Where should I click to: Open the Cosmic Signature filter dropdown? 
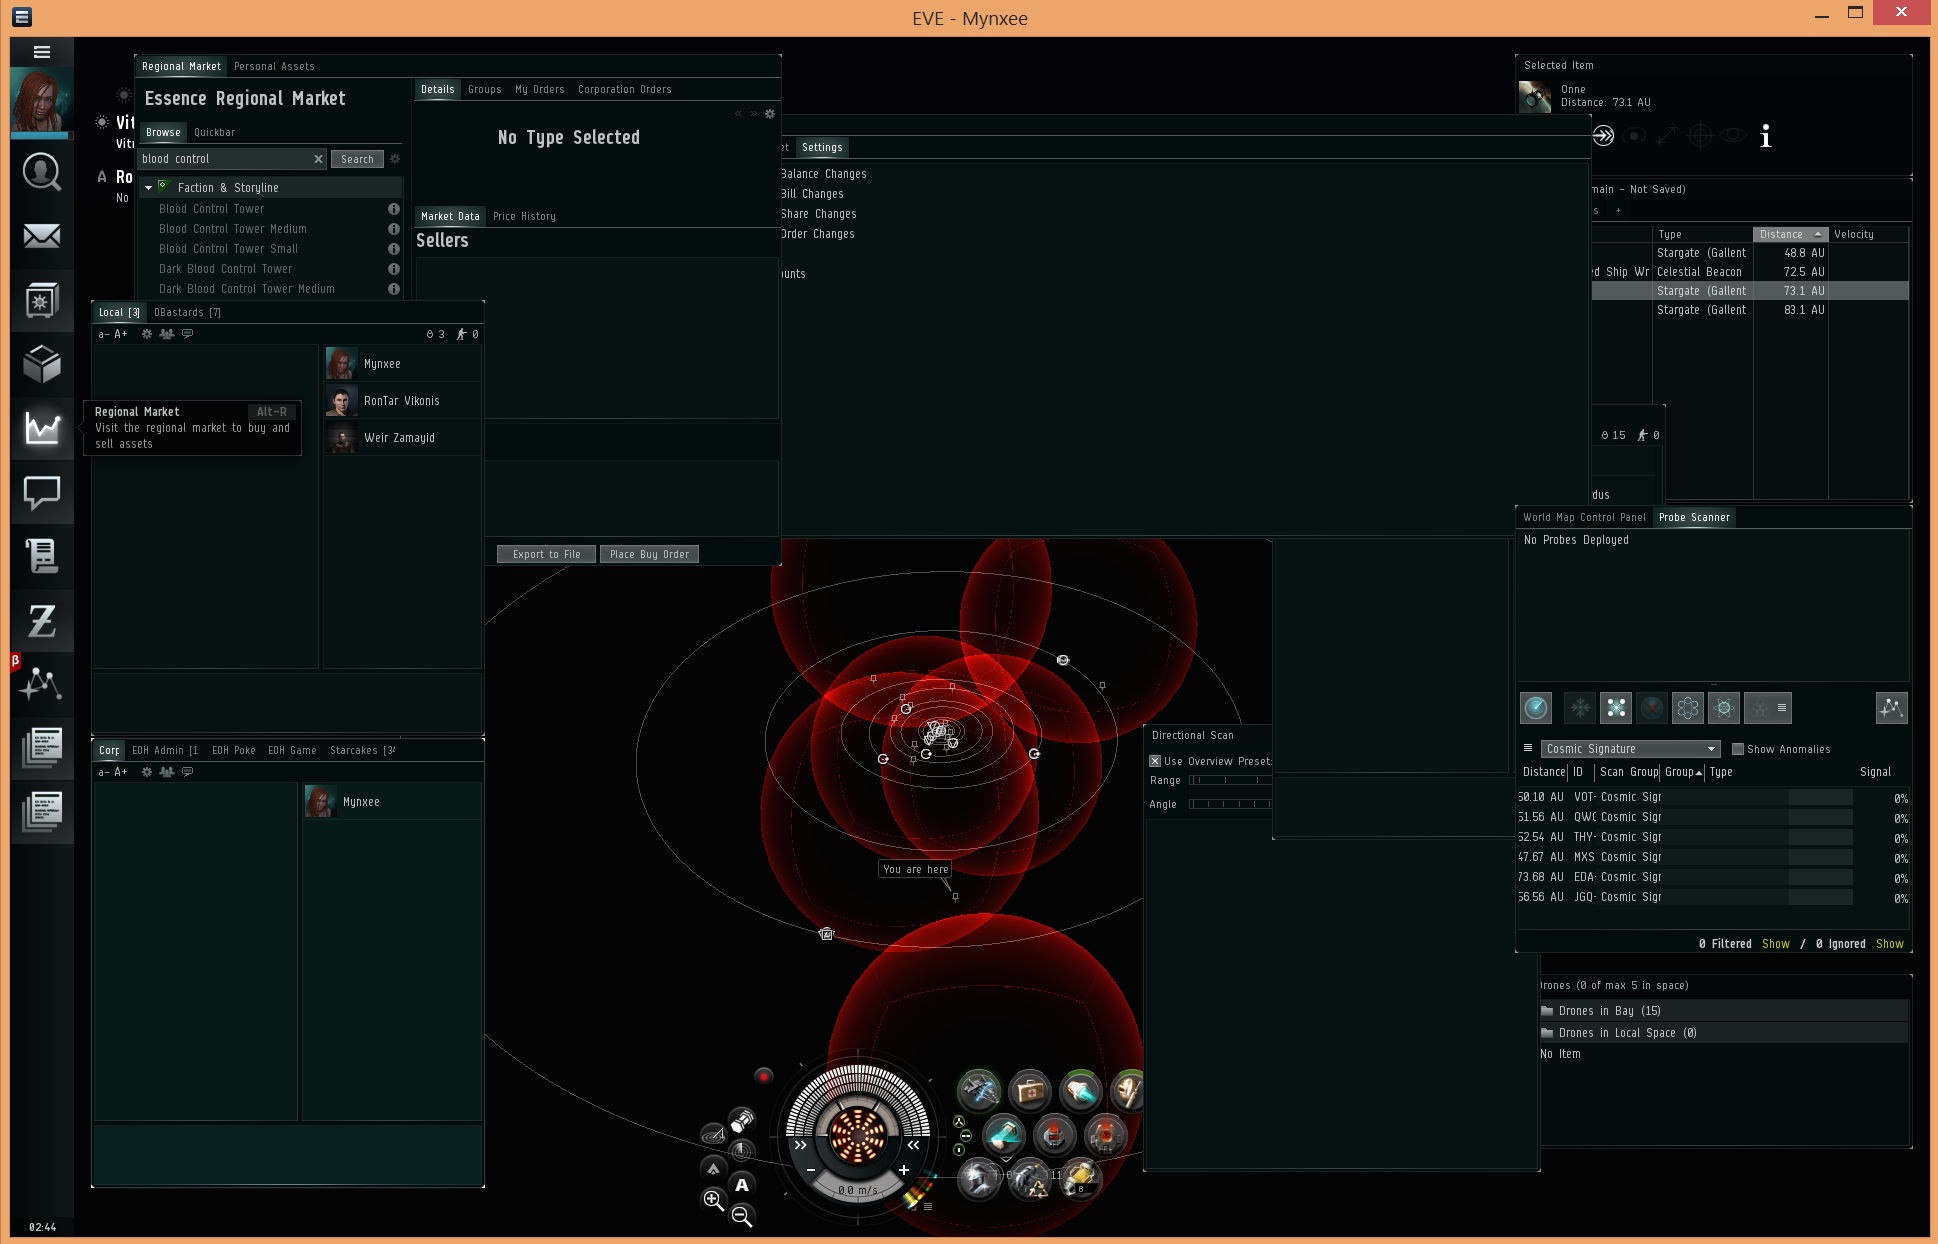tap(1629, 749)
